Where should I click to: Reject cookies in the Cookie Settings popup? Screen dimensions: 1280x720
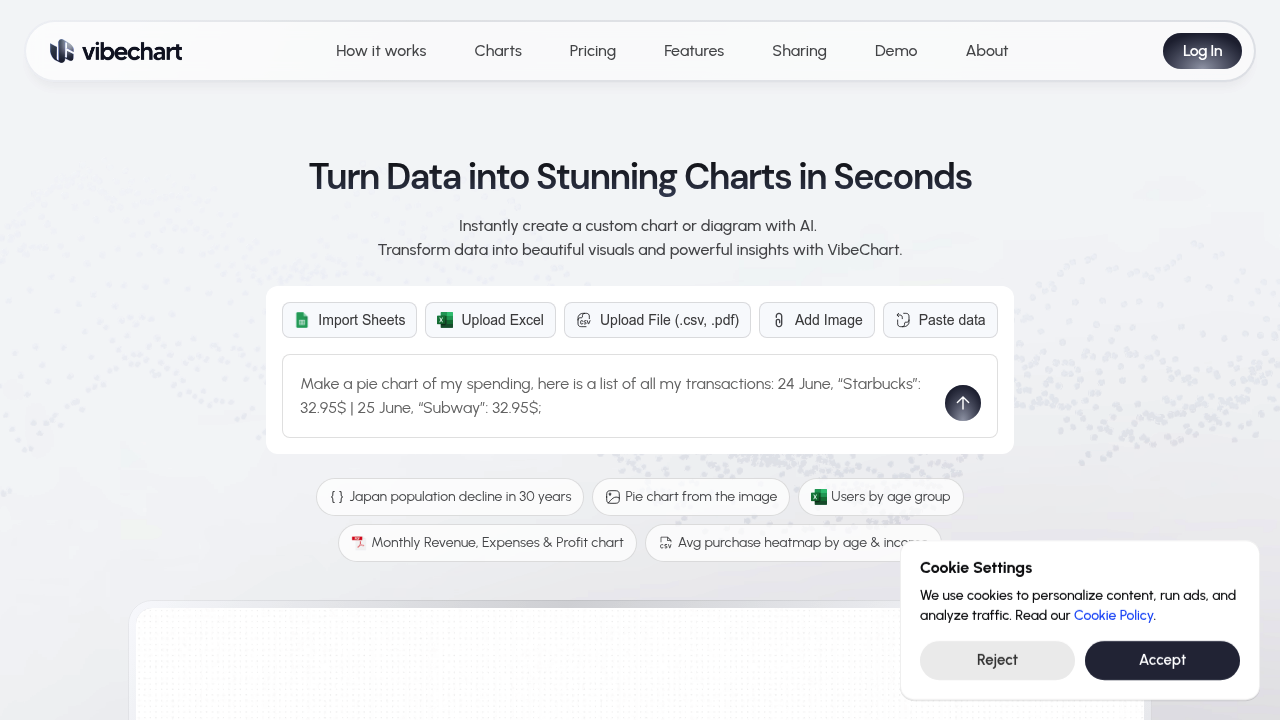(x=997, y=660)
